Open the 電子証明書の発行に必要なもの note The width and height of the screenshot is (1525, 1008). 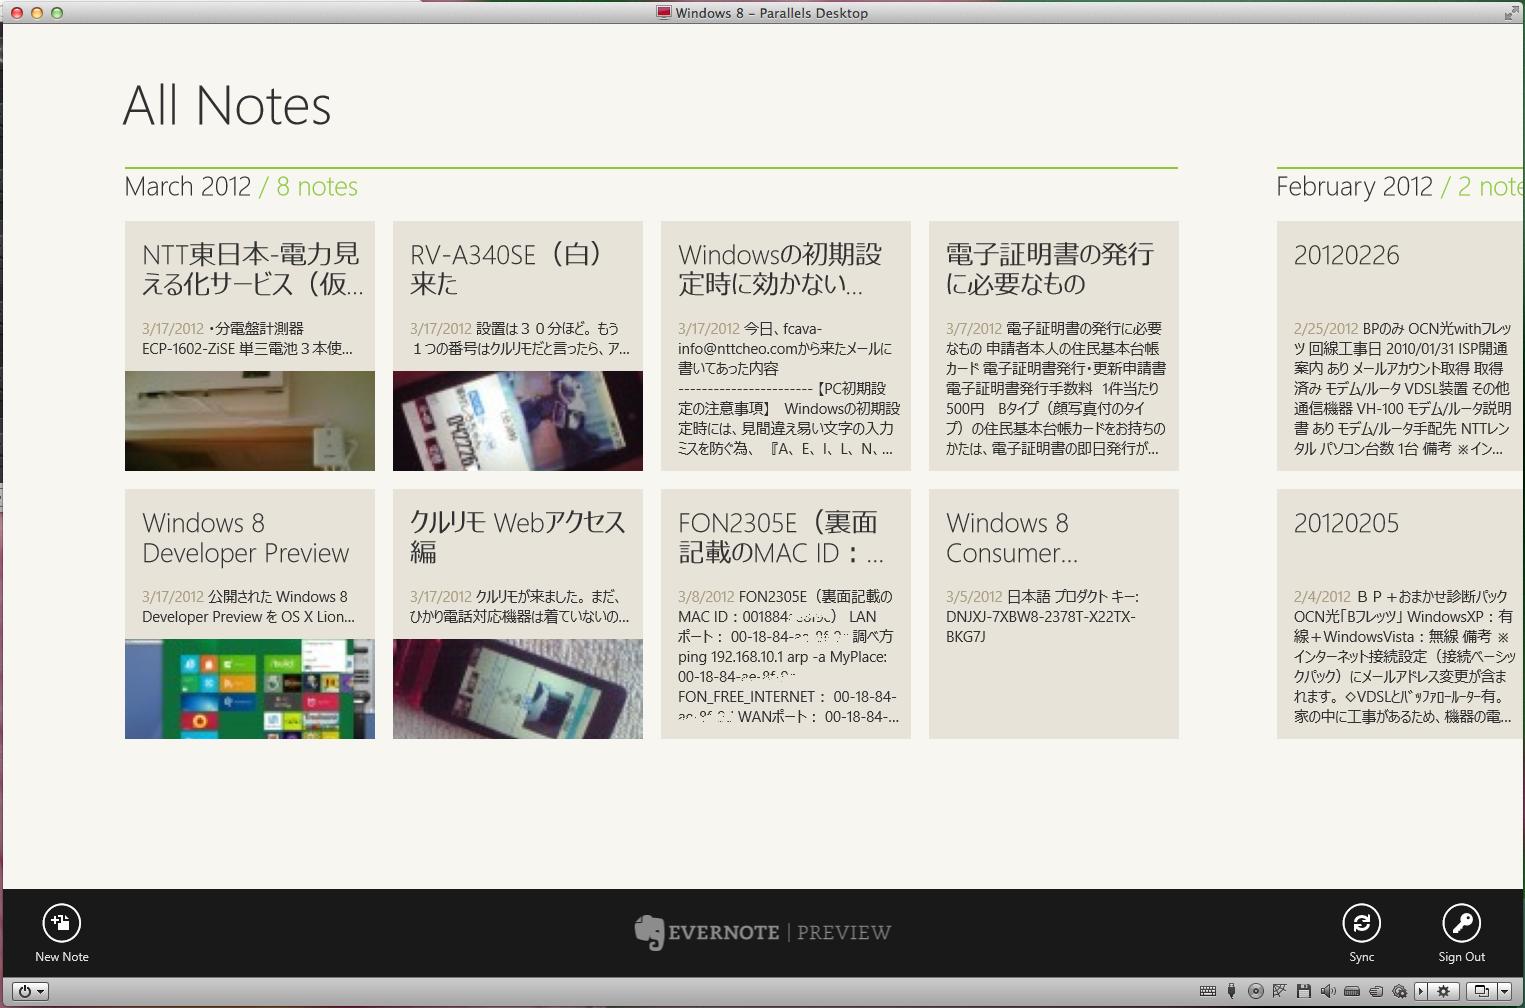tap(1054, 345)
